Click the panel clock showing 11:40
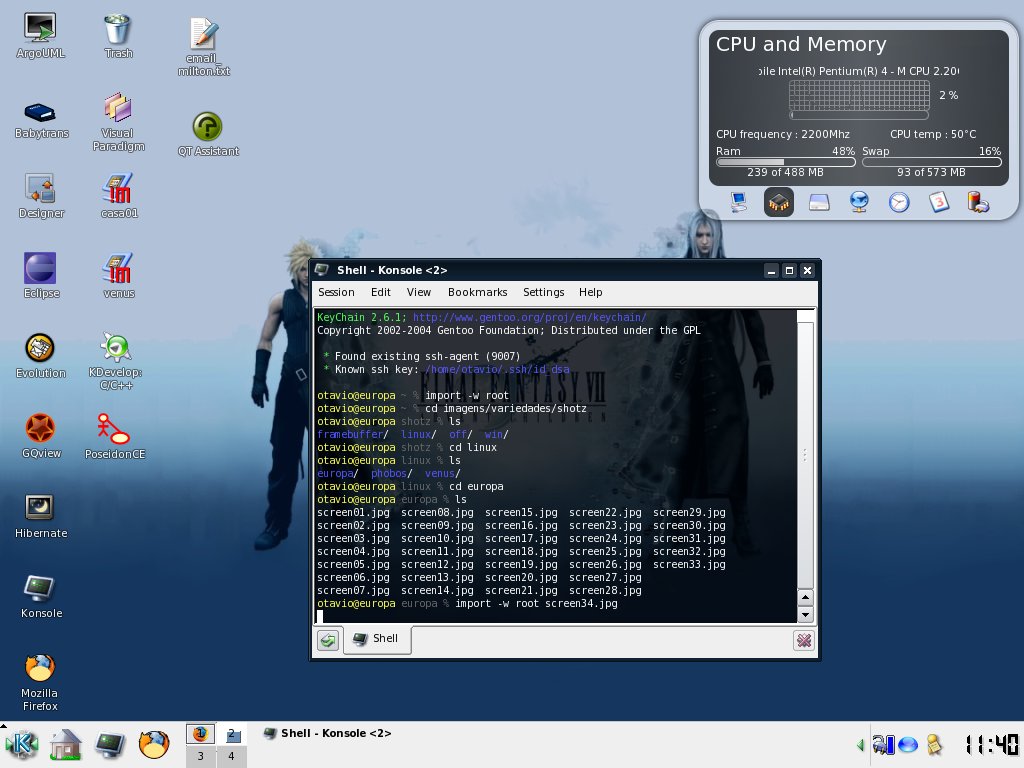The image size is (1024, 768). pos(991,744)
